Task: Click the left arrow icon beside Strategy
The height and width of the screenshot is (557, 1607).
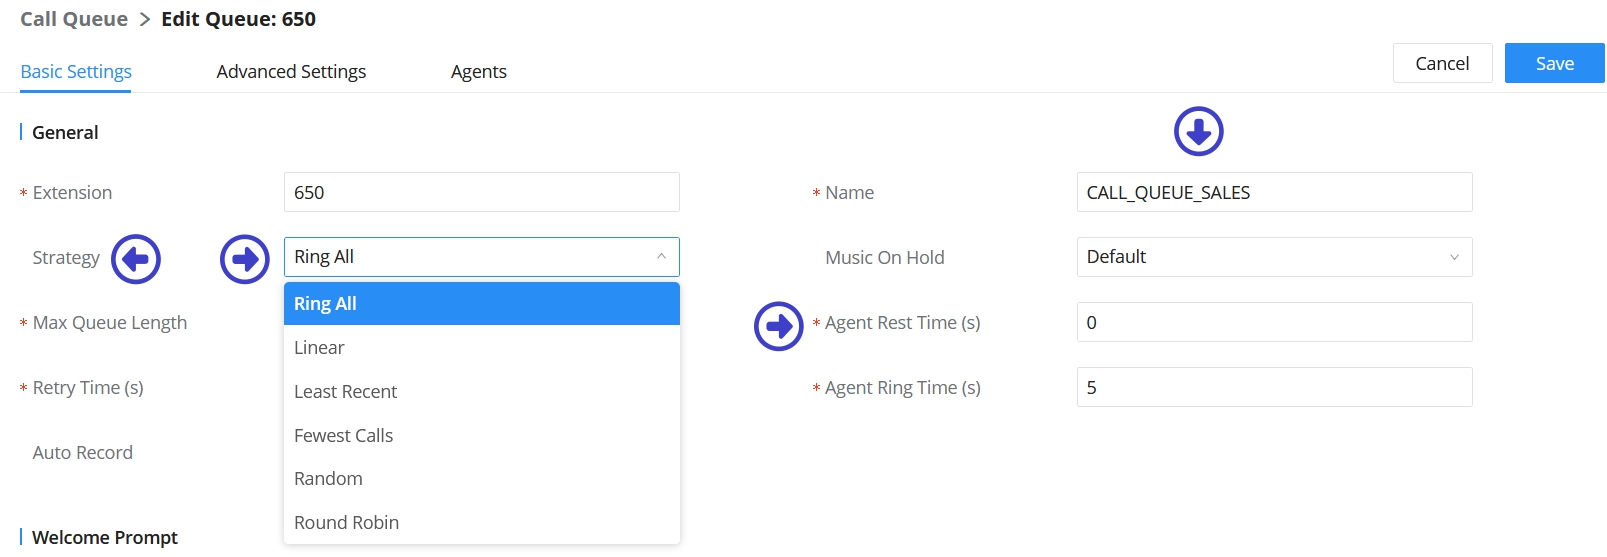Action: tap(136, 260)
